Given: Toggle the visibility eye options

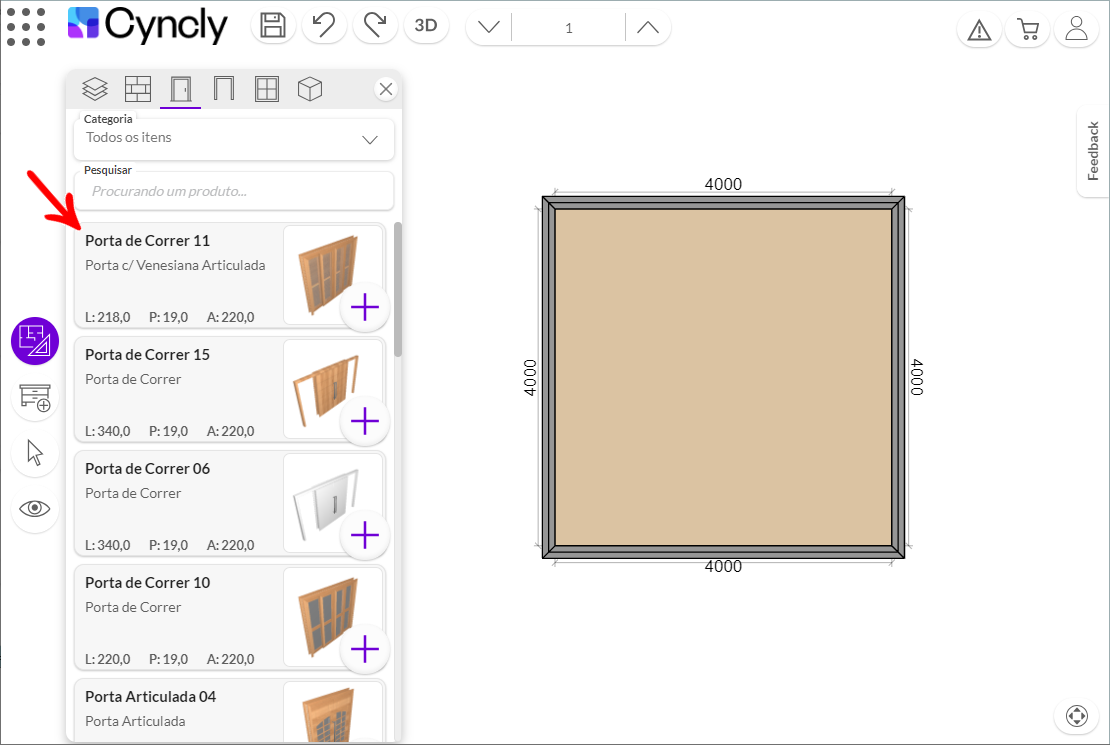Looking at the screenshot, I should pos(34,509).
